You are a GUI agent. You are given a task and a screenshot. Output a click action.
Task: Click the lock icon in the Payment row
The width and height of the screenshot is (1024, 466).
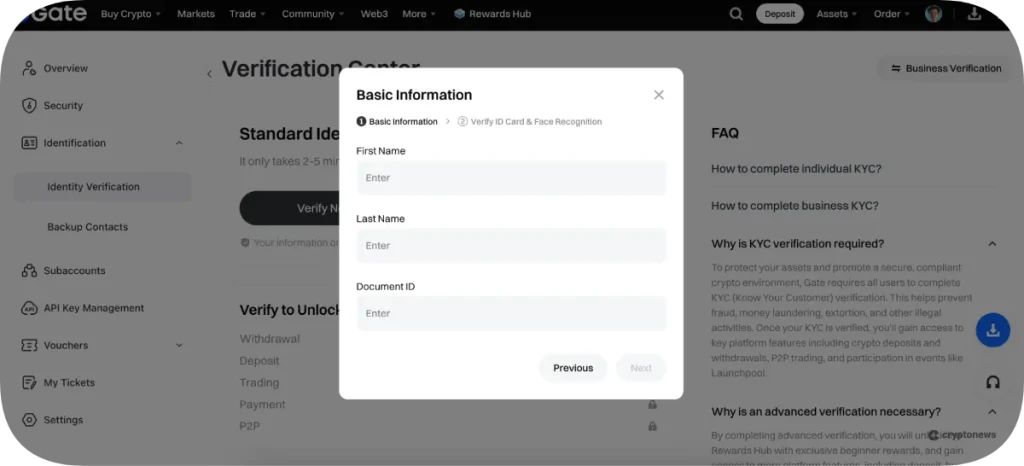(x=652, y=405)
